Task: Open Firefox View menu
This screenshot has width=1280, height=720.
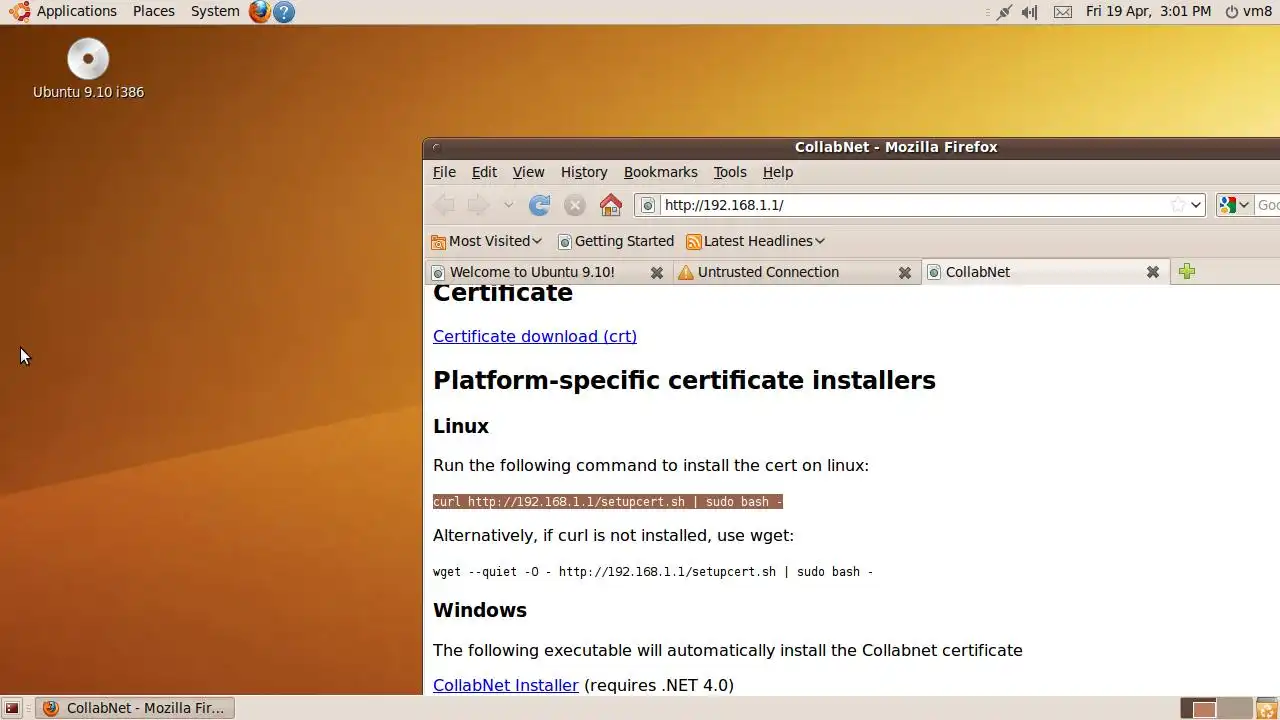Action: 528,172
